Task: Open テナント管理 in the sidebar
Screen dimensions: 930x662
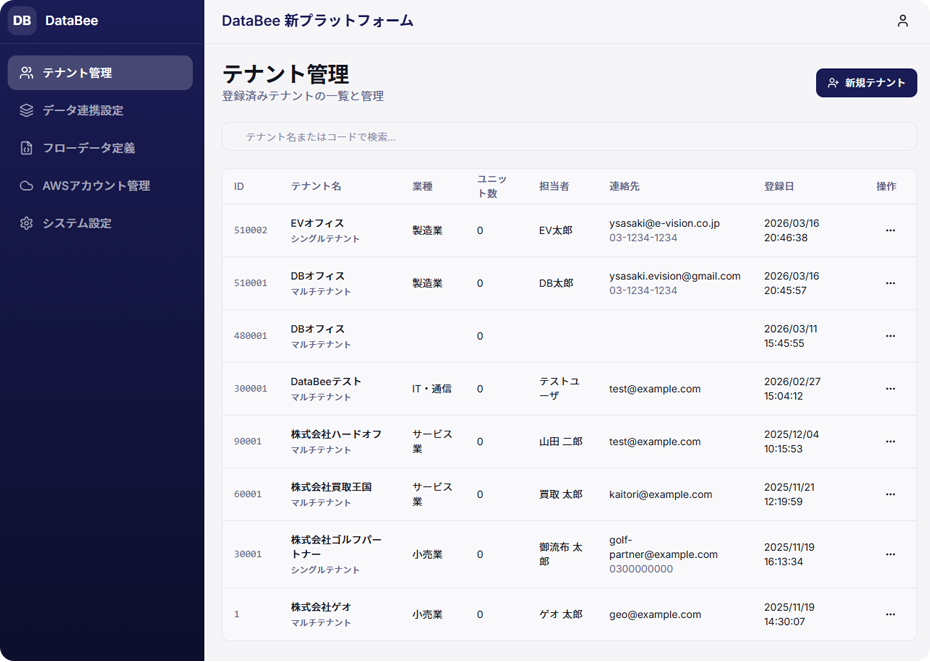Action: [x=100, y=73]
